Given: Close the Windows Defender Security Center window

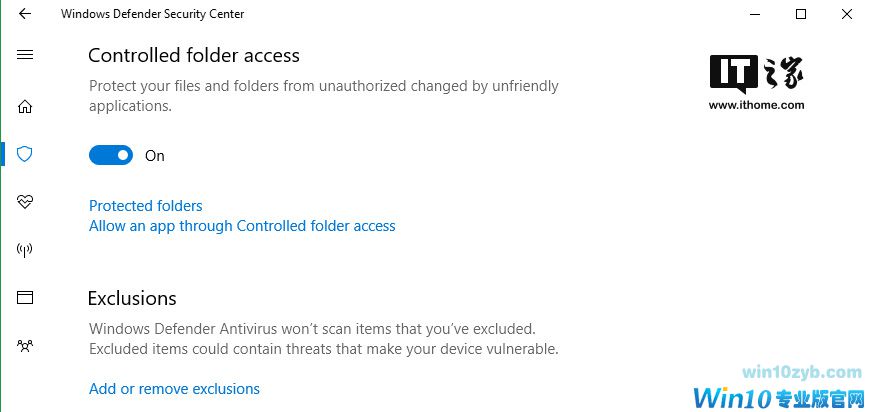Looking at the screenshot, I should (x=846, y=14).
